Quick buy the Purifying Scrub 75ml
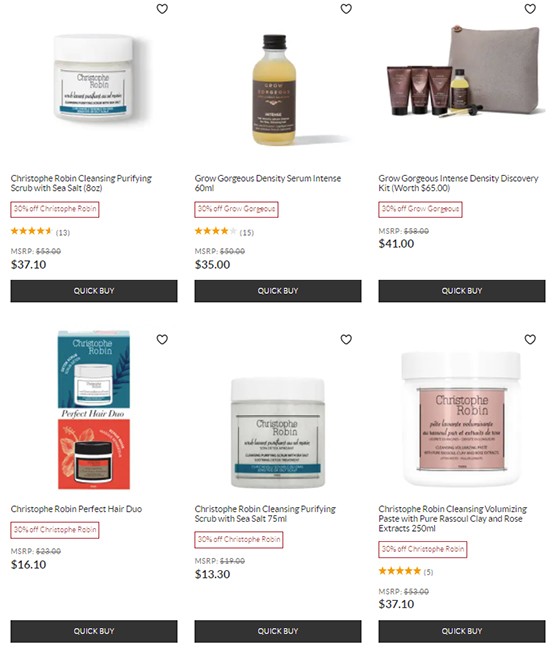The image size is (552, 650). [278, 631]
